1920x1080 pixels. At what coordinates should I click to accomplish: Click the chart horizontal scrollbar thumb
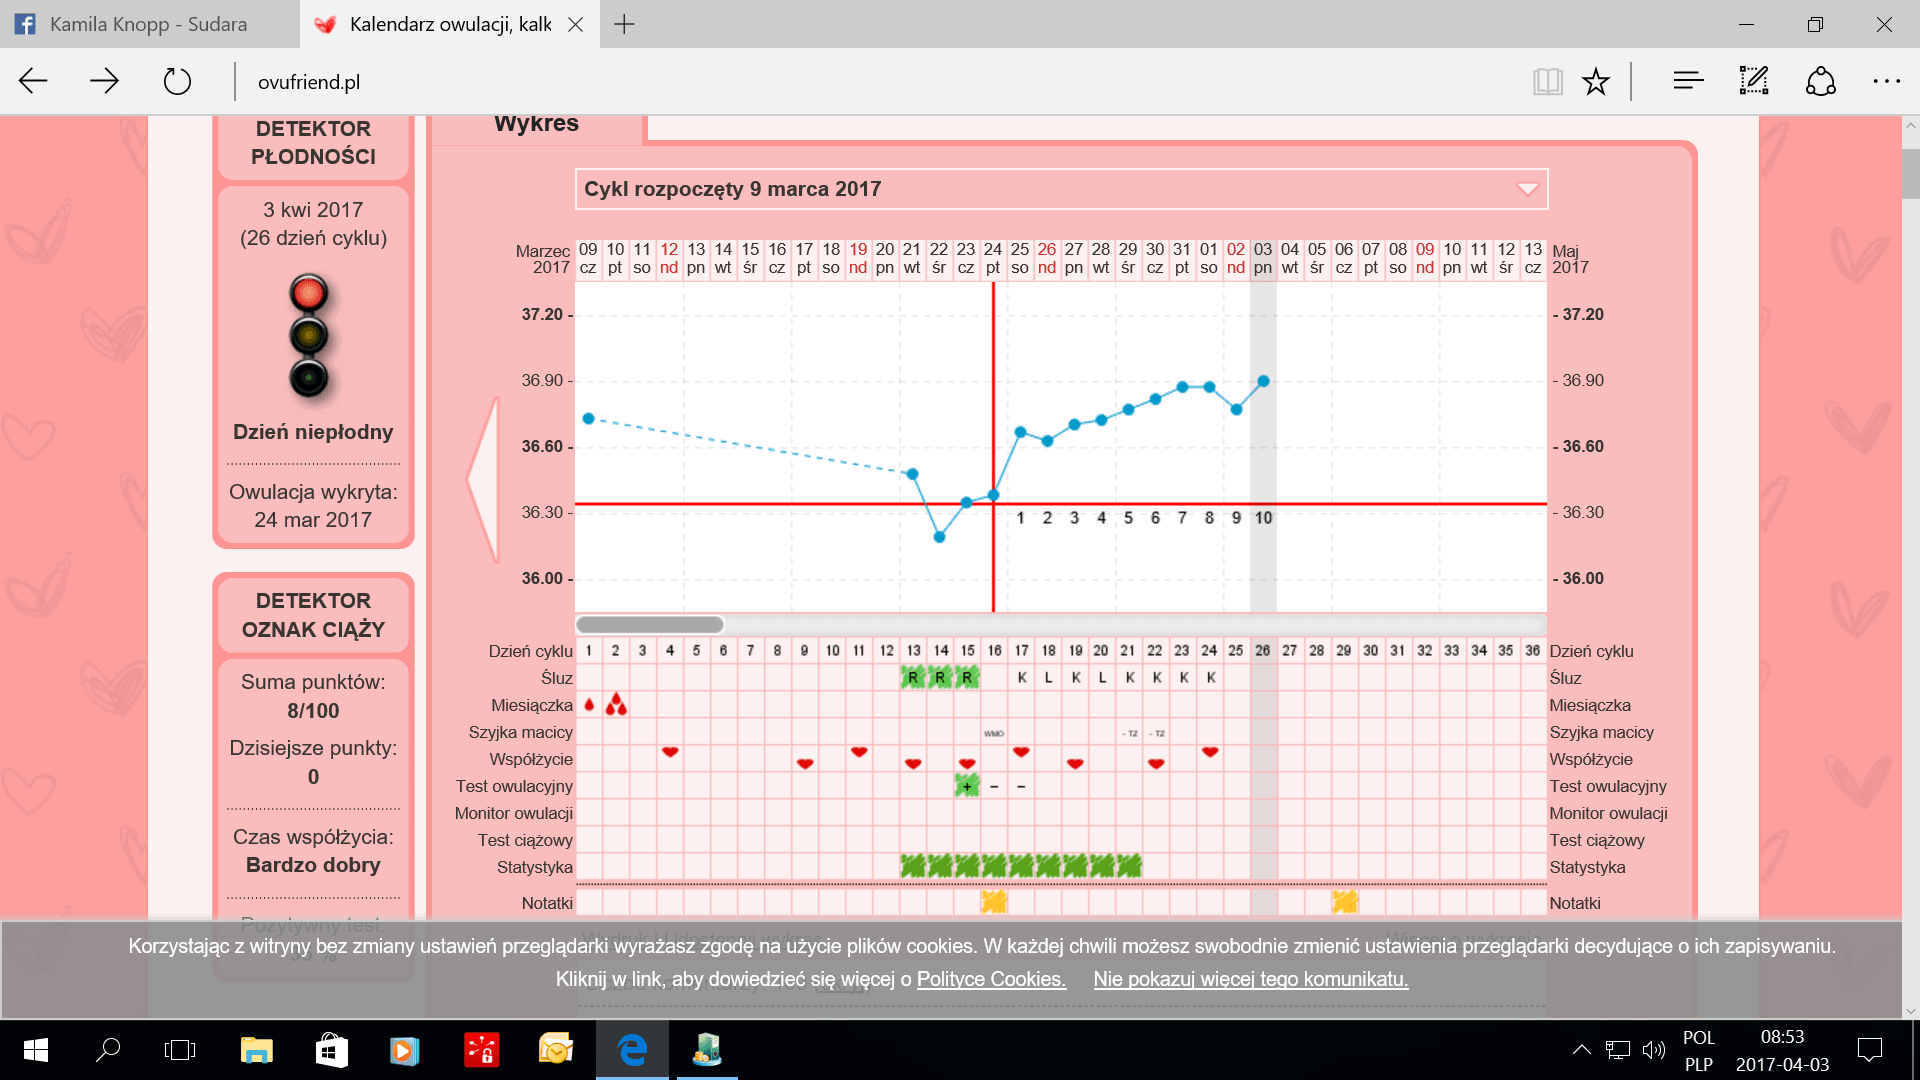point(650,625)
